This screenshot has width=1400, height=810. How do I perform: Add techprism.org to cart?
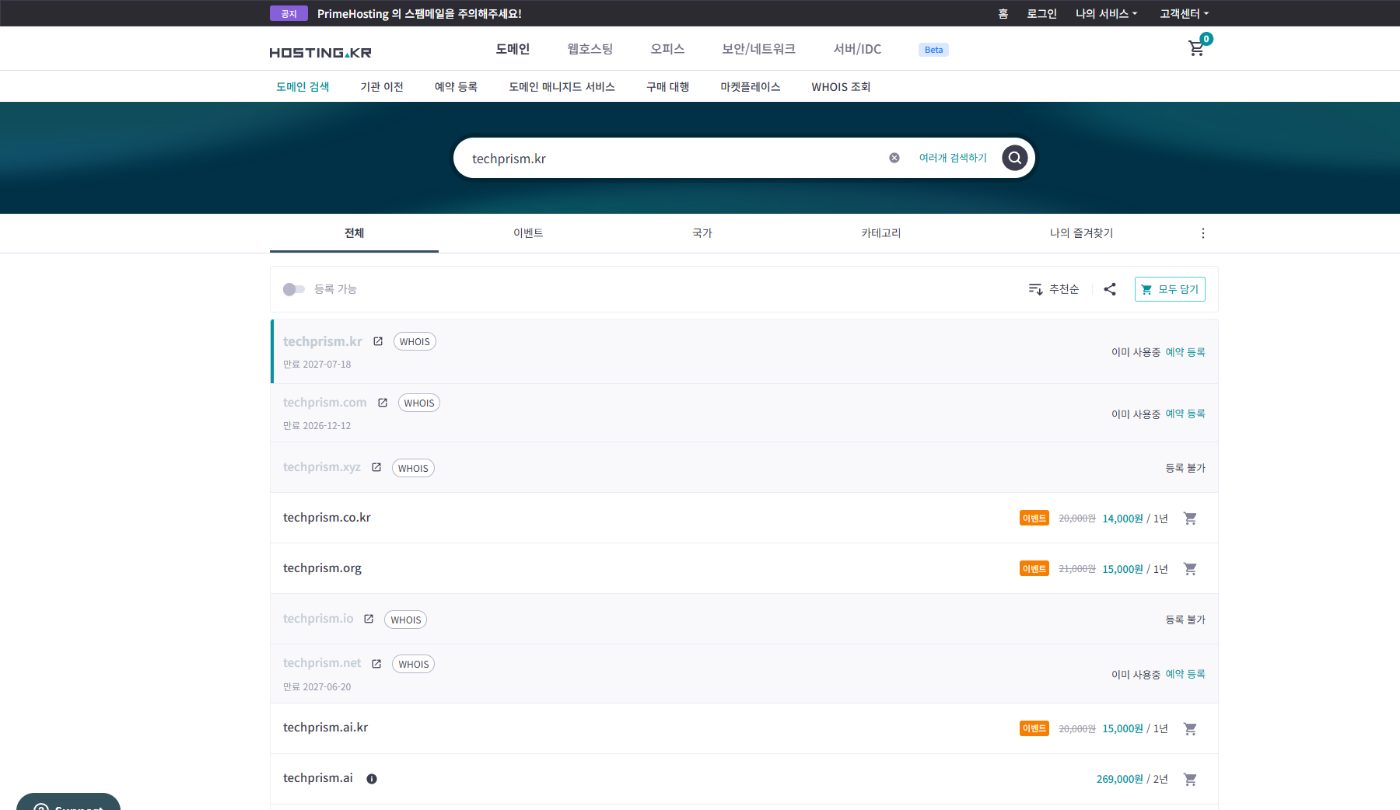coord(1190,568)
